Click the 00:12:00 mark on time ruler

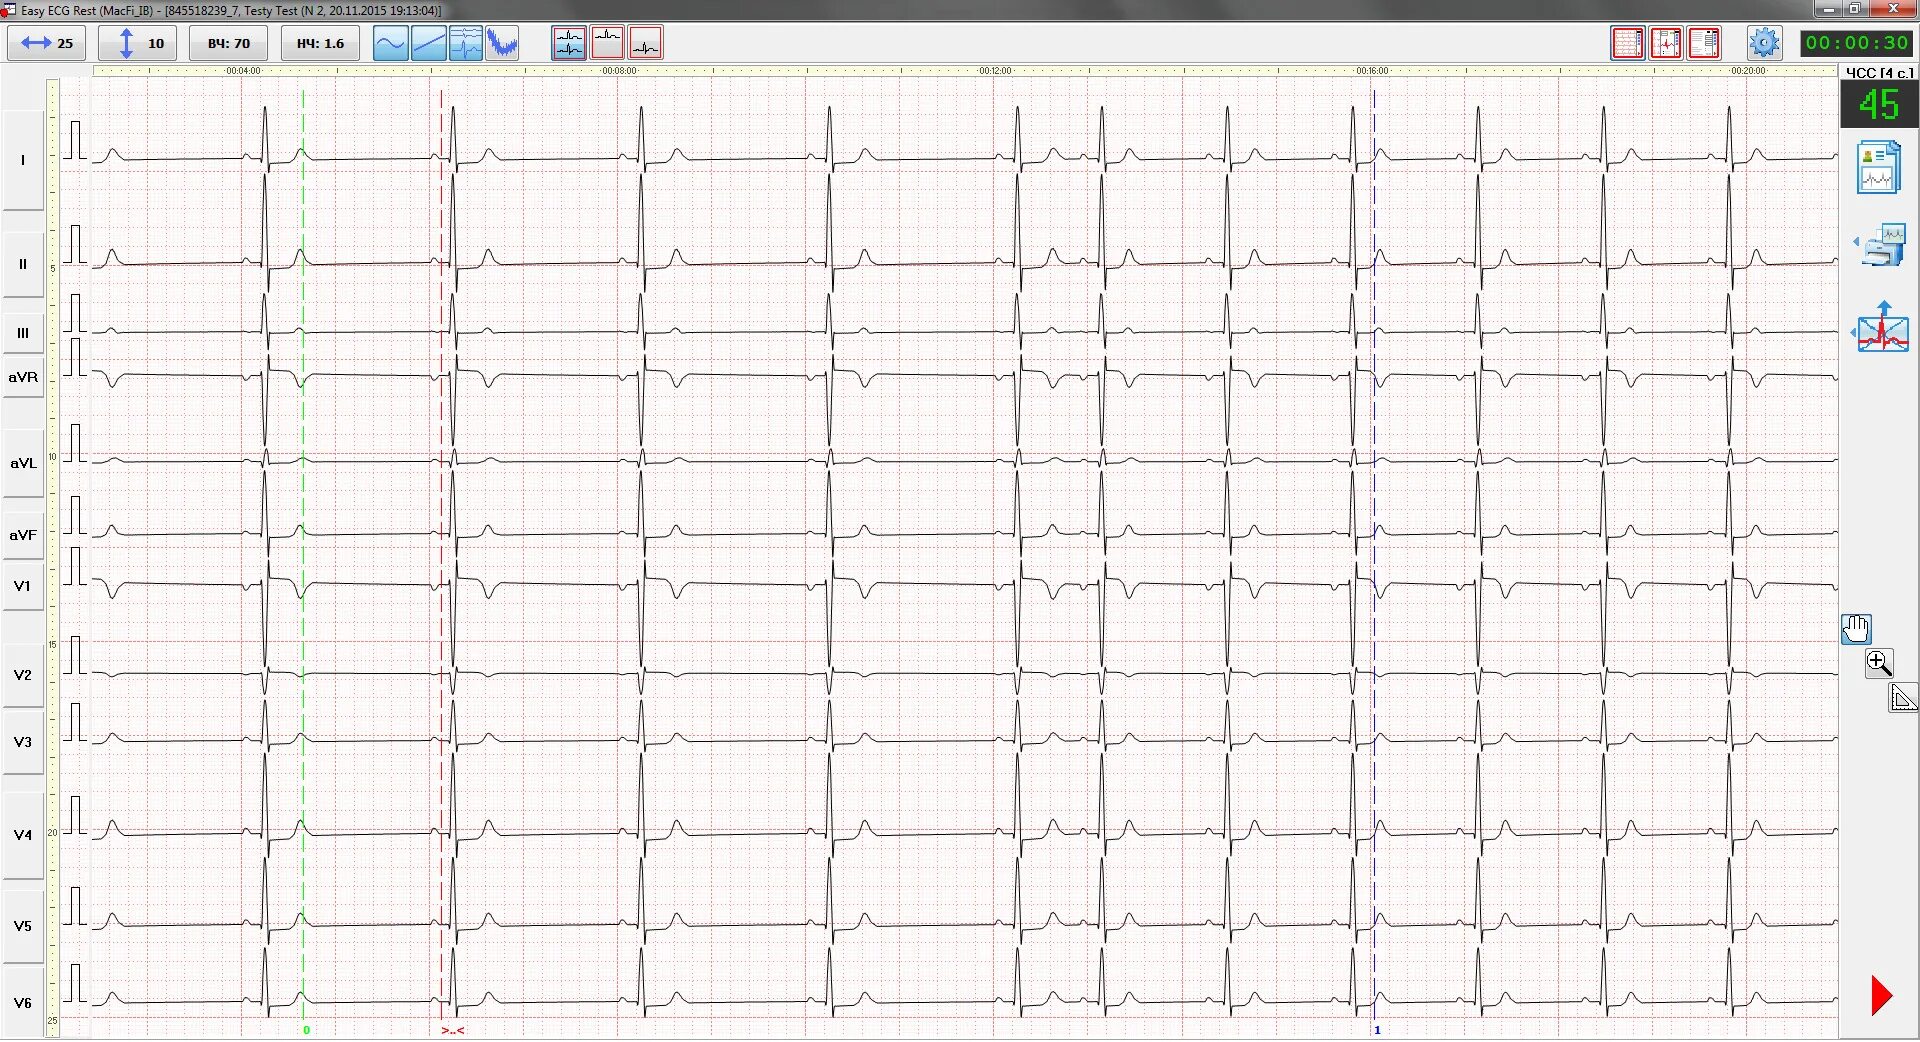995,71
